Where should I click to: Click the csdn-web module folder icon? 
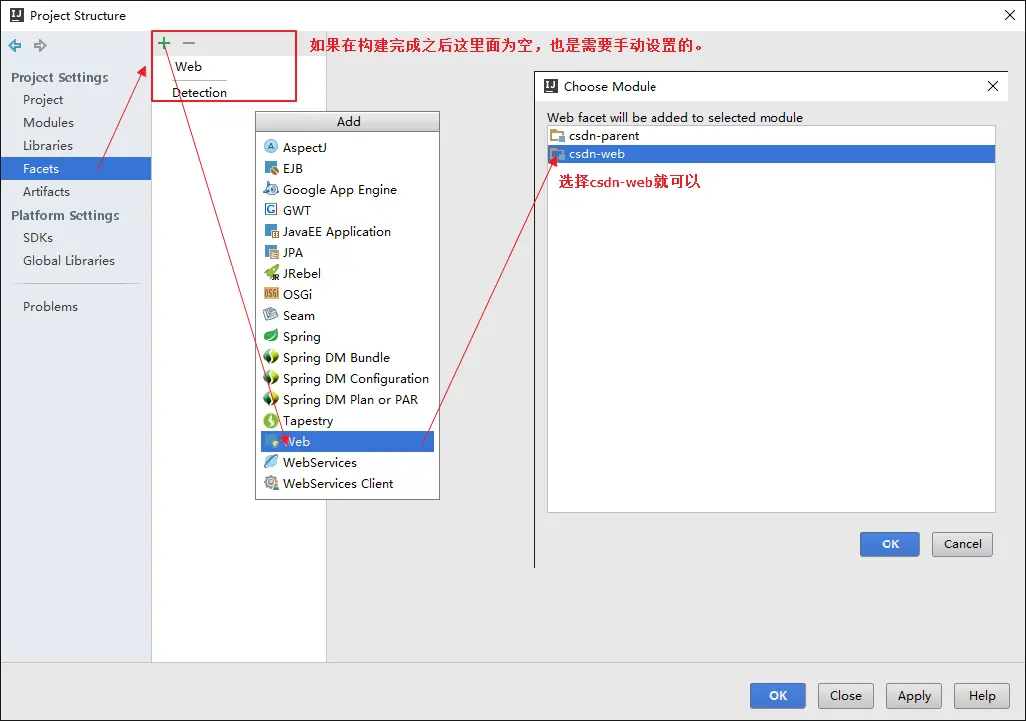tap(560, 154)
